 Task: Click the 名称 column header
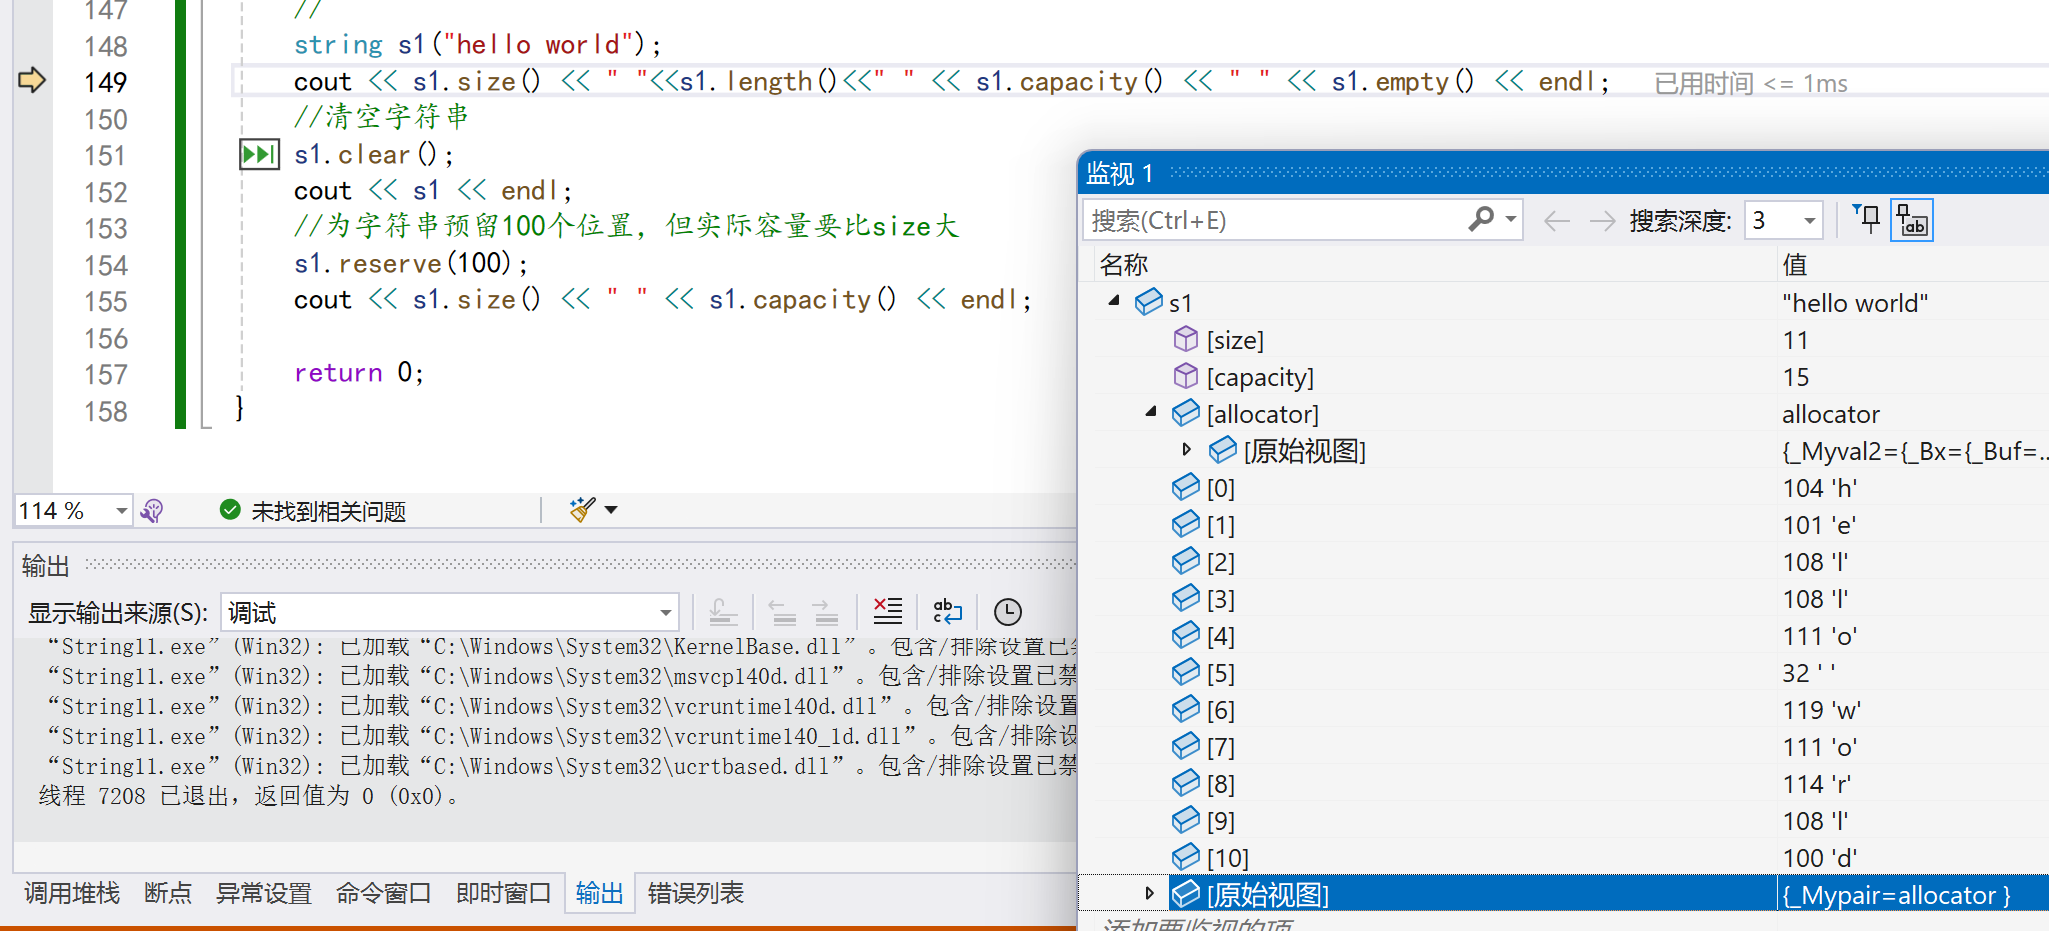[1124, 265]
